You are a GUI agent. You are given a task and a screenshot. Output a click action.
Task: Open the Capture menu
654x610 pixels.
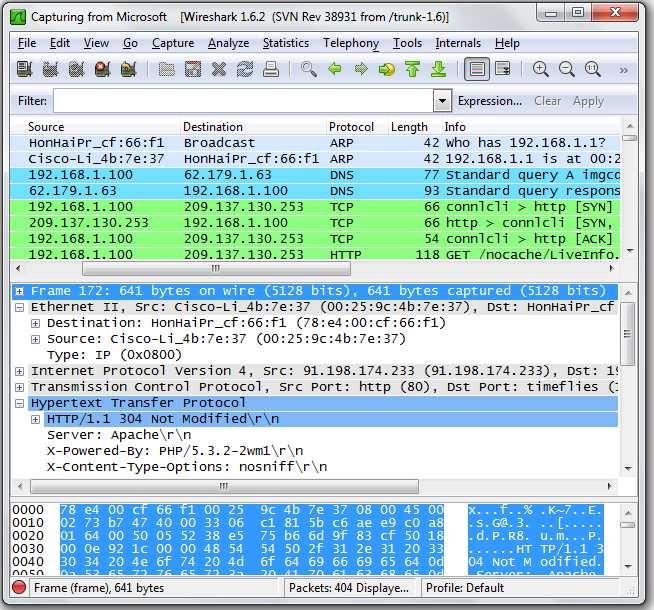click(173, 43)
